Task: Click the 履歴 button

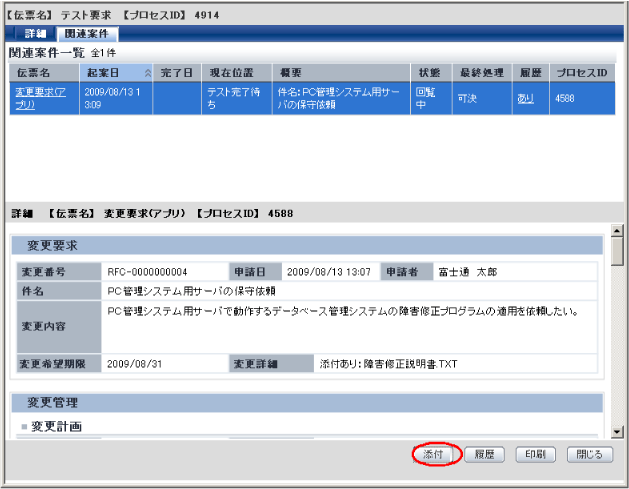Action: 484,455
